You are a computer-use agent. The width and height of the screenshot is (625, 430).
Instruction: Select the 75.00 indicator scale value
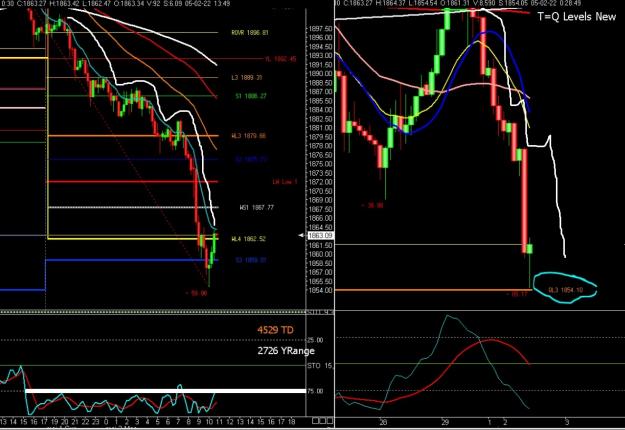[x=315, y=391]
